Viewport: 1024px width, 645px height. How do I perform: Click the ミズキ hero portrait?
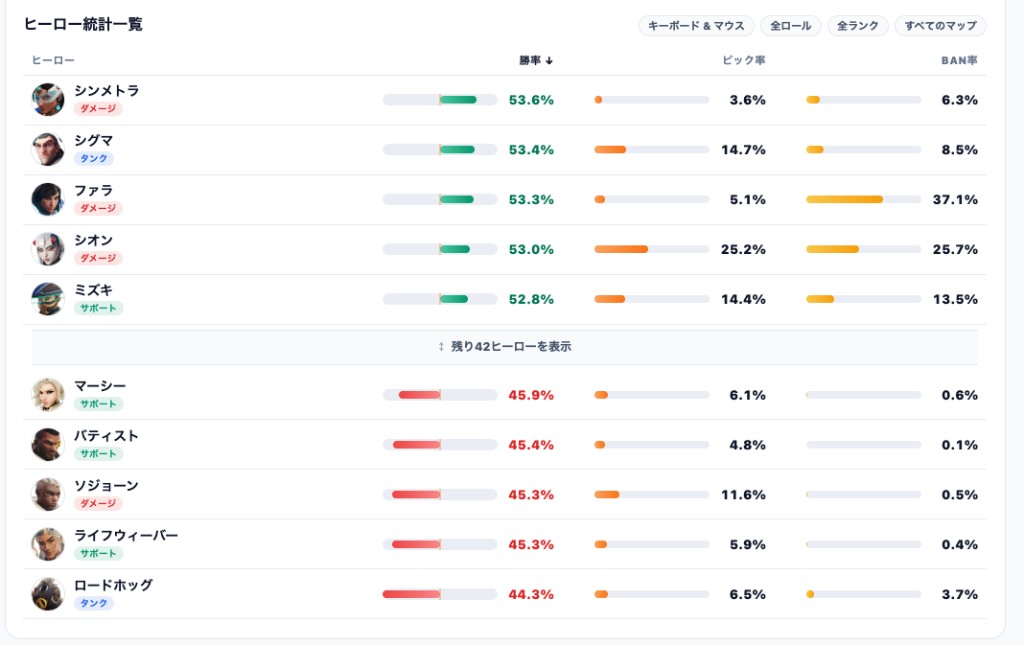coord(48,299)
